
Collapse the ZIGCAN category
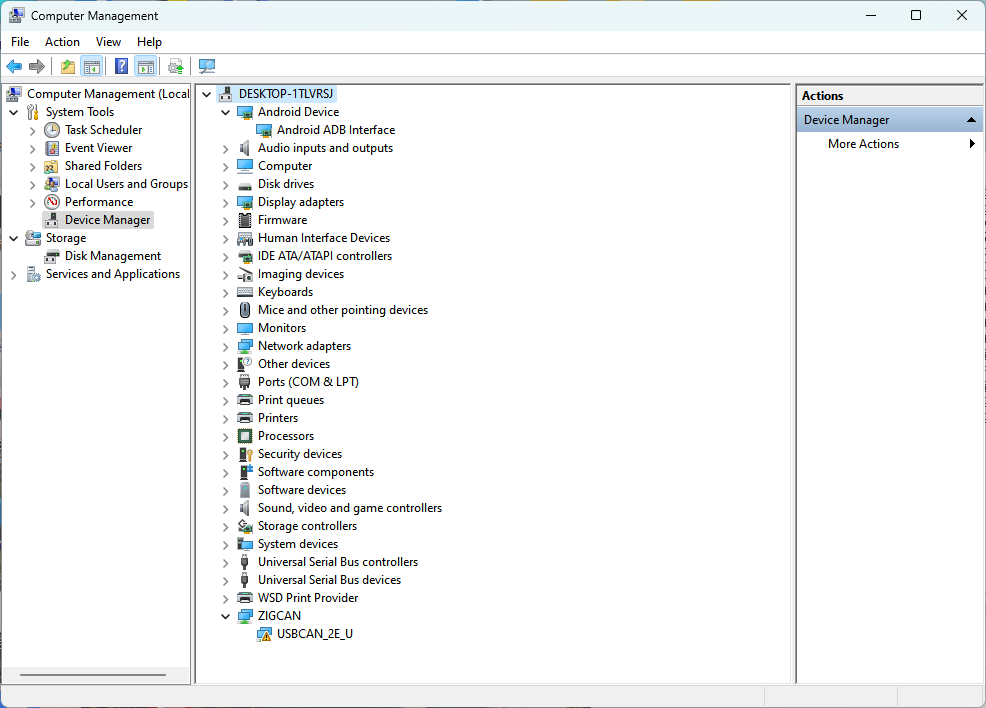(225, 617)
